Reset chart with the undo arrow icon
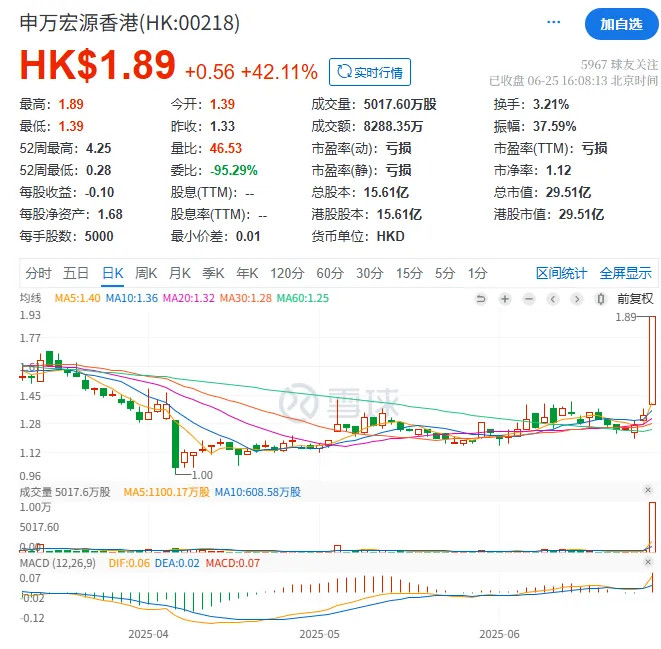661x649 pixels. (481, 299)
